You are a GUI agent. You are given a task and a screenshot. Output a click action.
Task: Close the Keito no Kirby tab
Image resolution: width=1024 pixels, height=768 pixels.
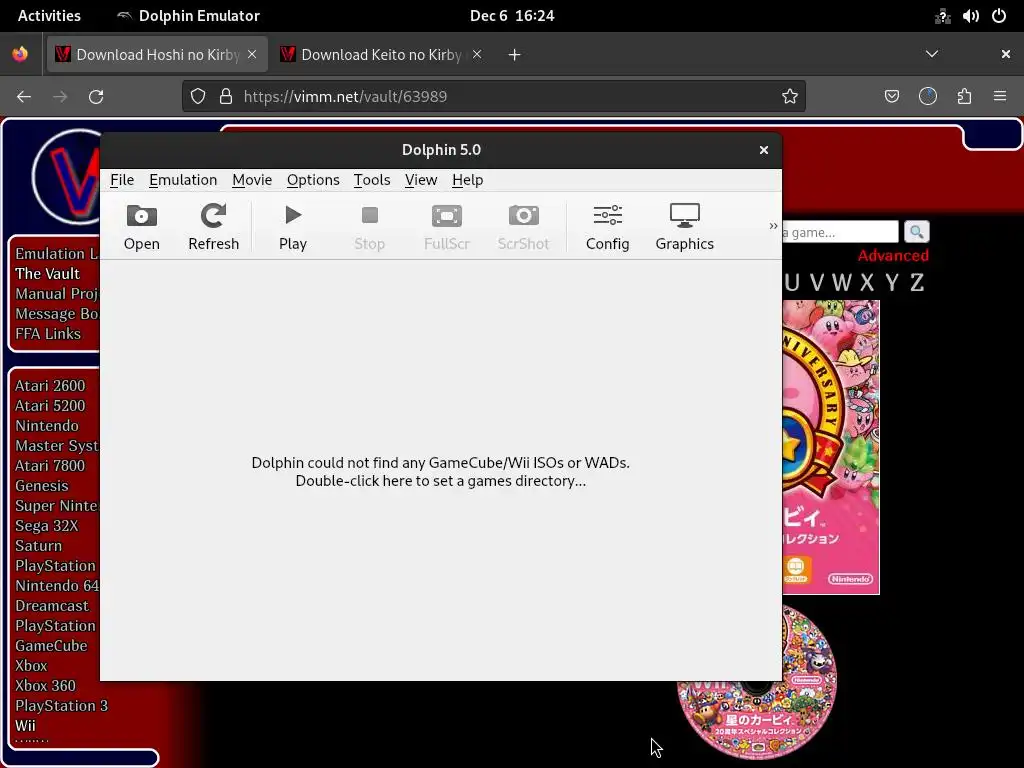[477, 54]
